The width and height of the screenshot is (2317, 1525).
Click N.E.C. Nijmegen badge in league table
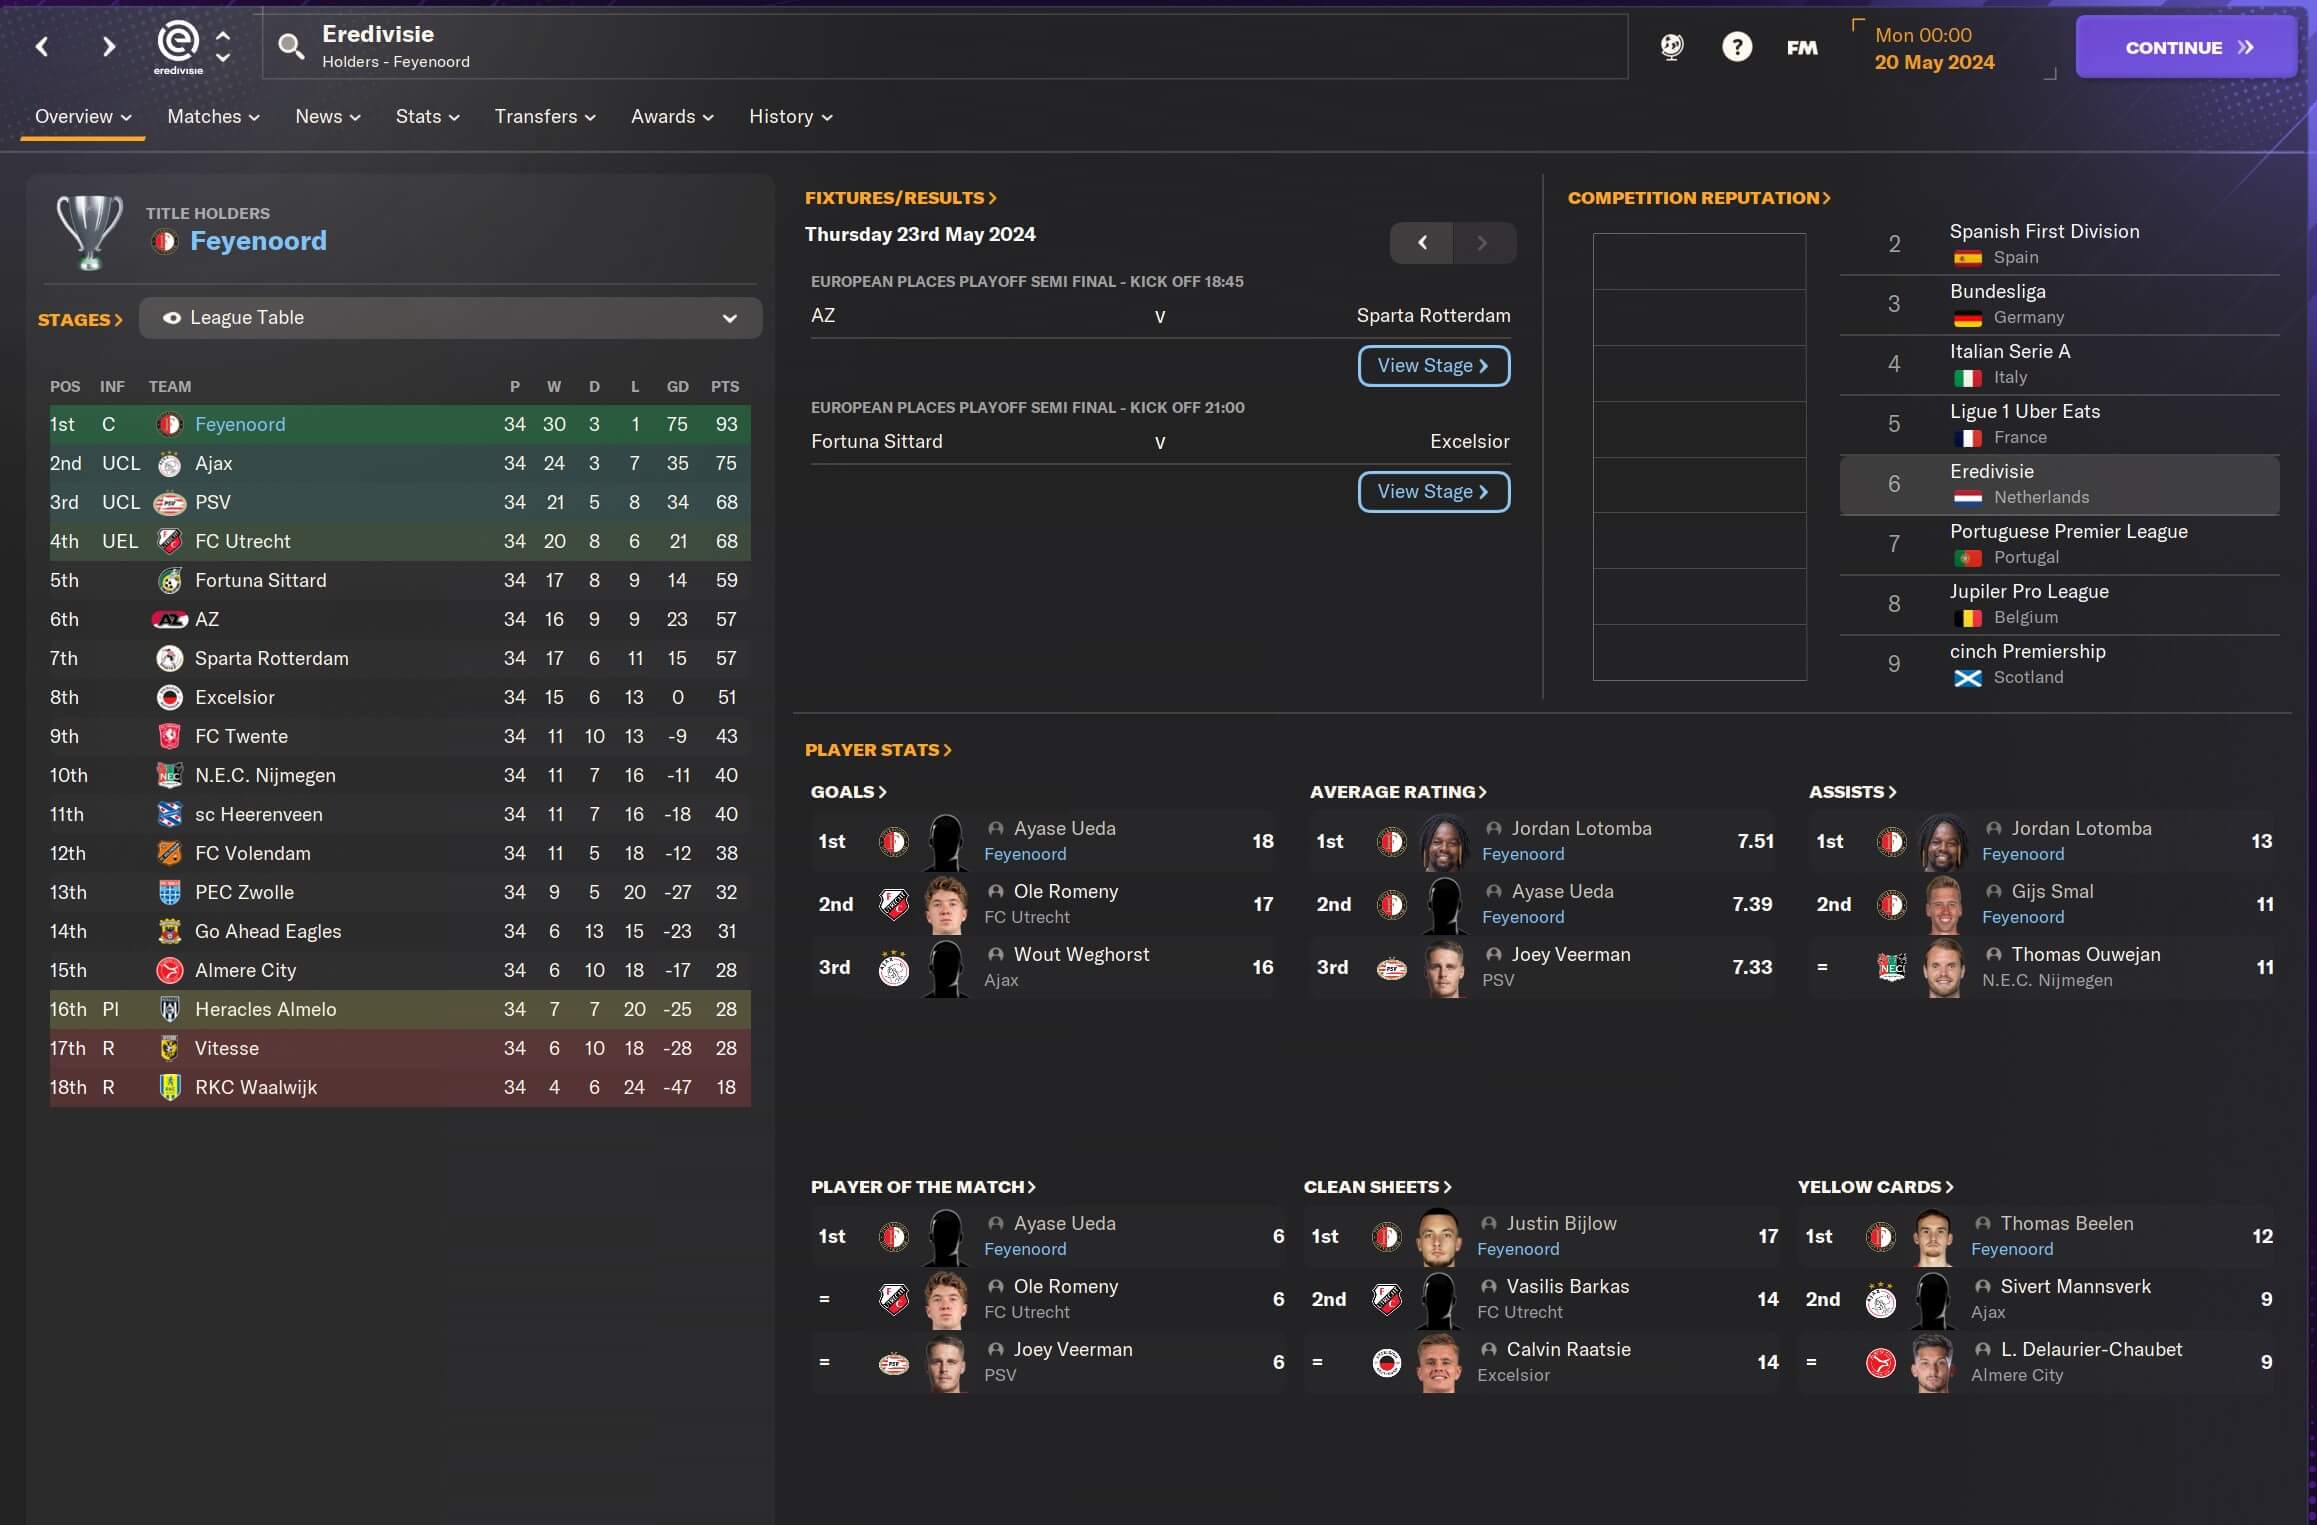point(169,775)
